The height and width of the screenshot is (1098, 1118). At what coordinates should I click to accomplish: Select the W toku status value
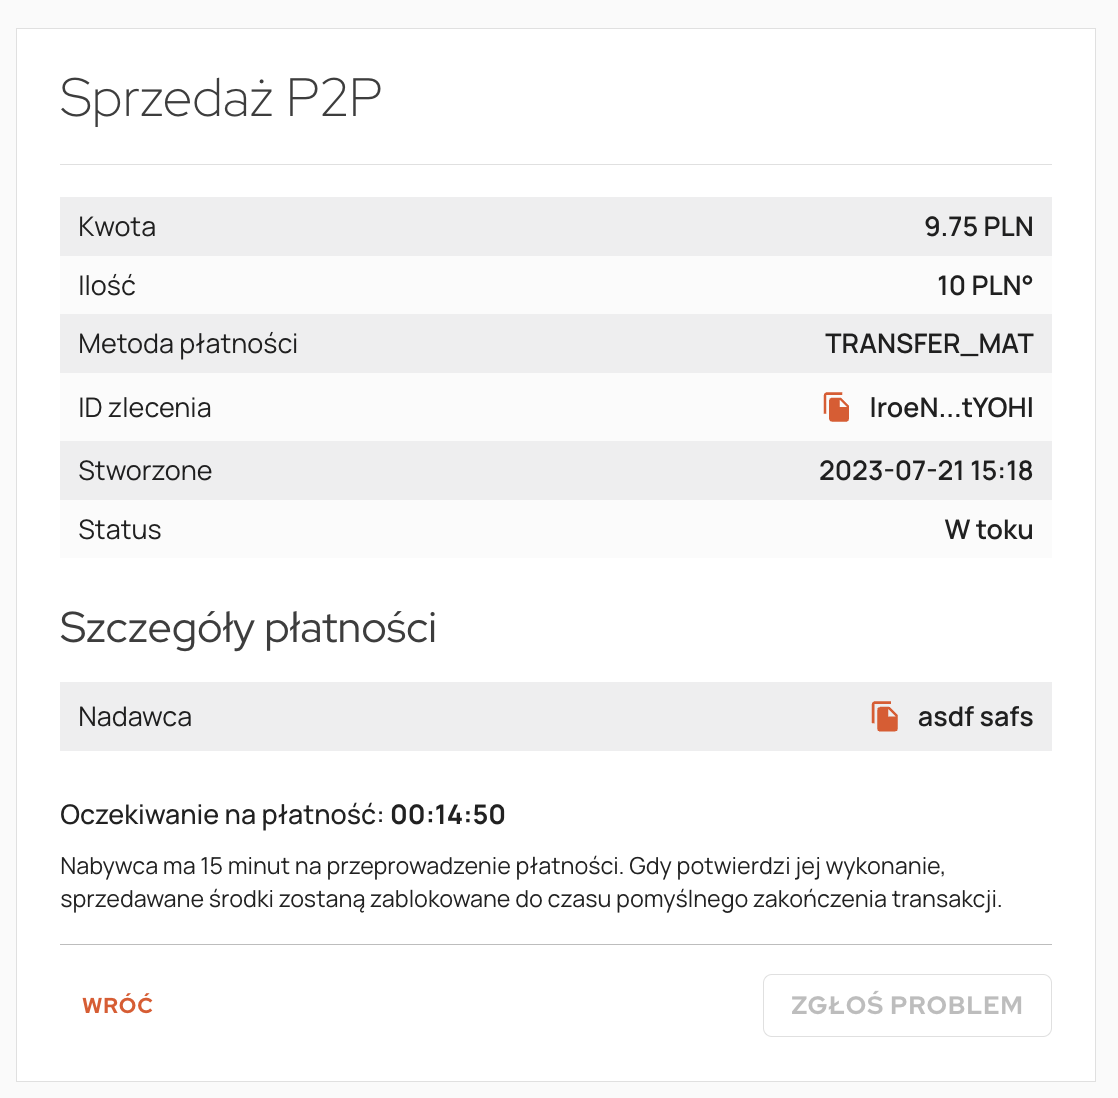pos(988,530)
